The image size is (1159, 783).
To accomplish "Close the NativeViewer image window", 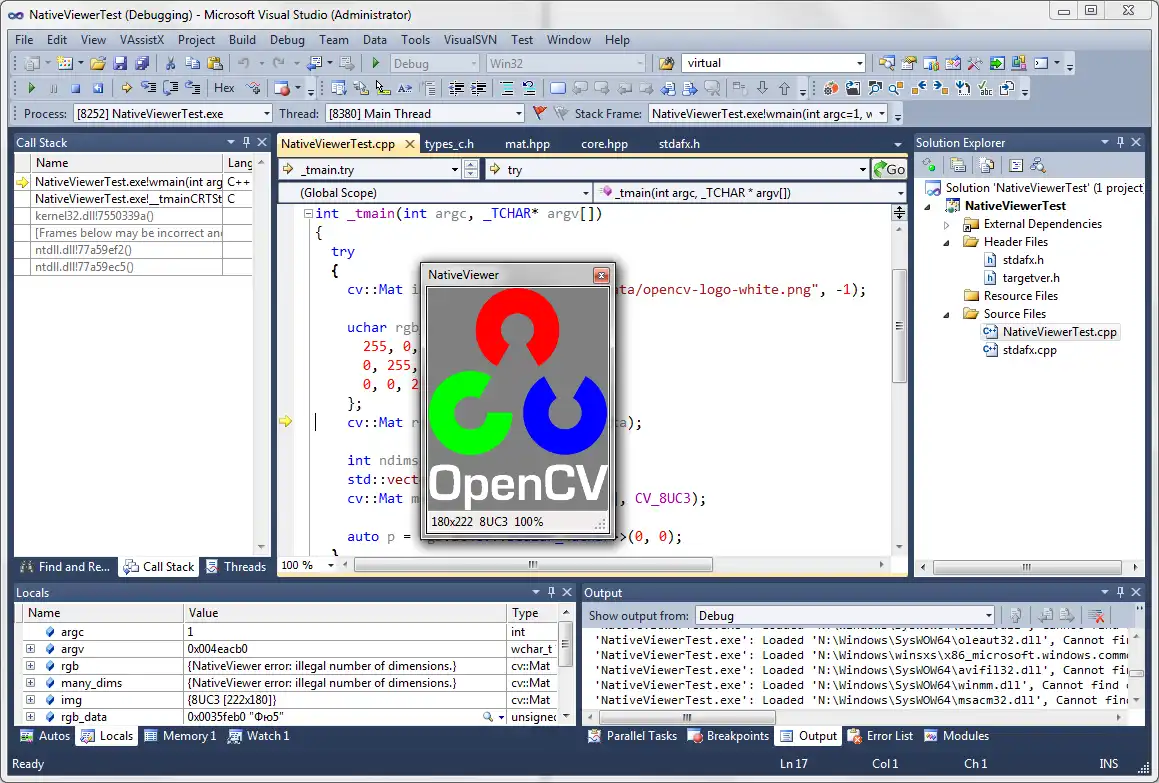I will point(602,275).
